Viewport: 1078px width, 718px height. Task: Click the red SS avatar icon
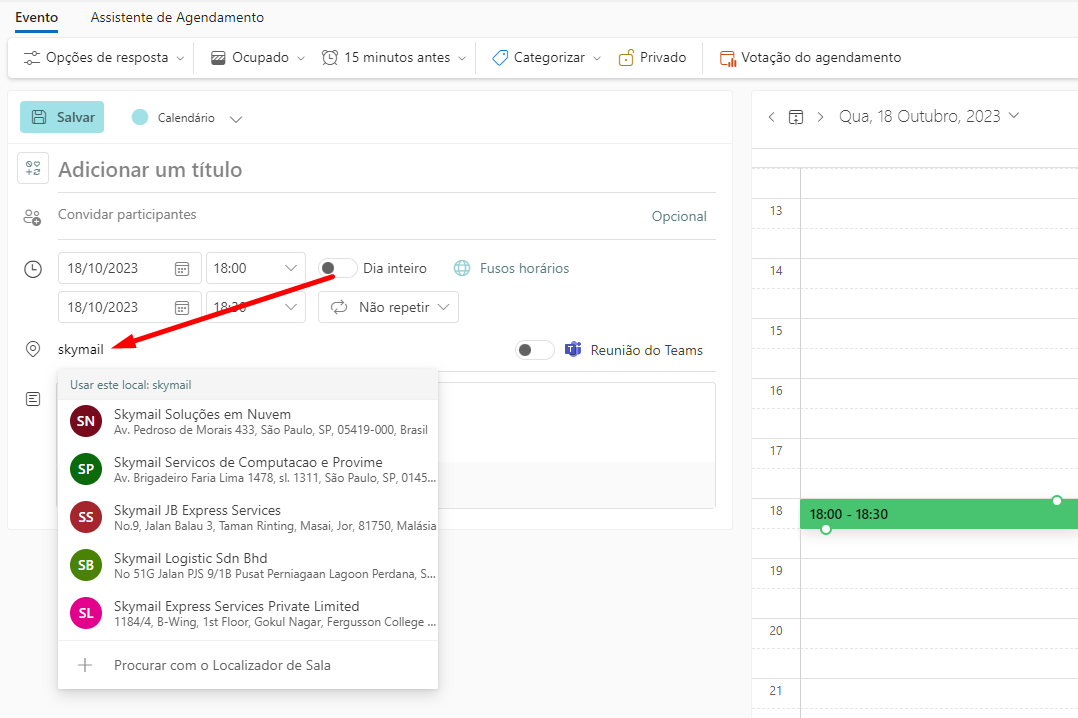point(86,517)
